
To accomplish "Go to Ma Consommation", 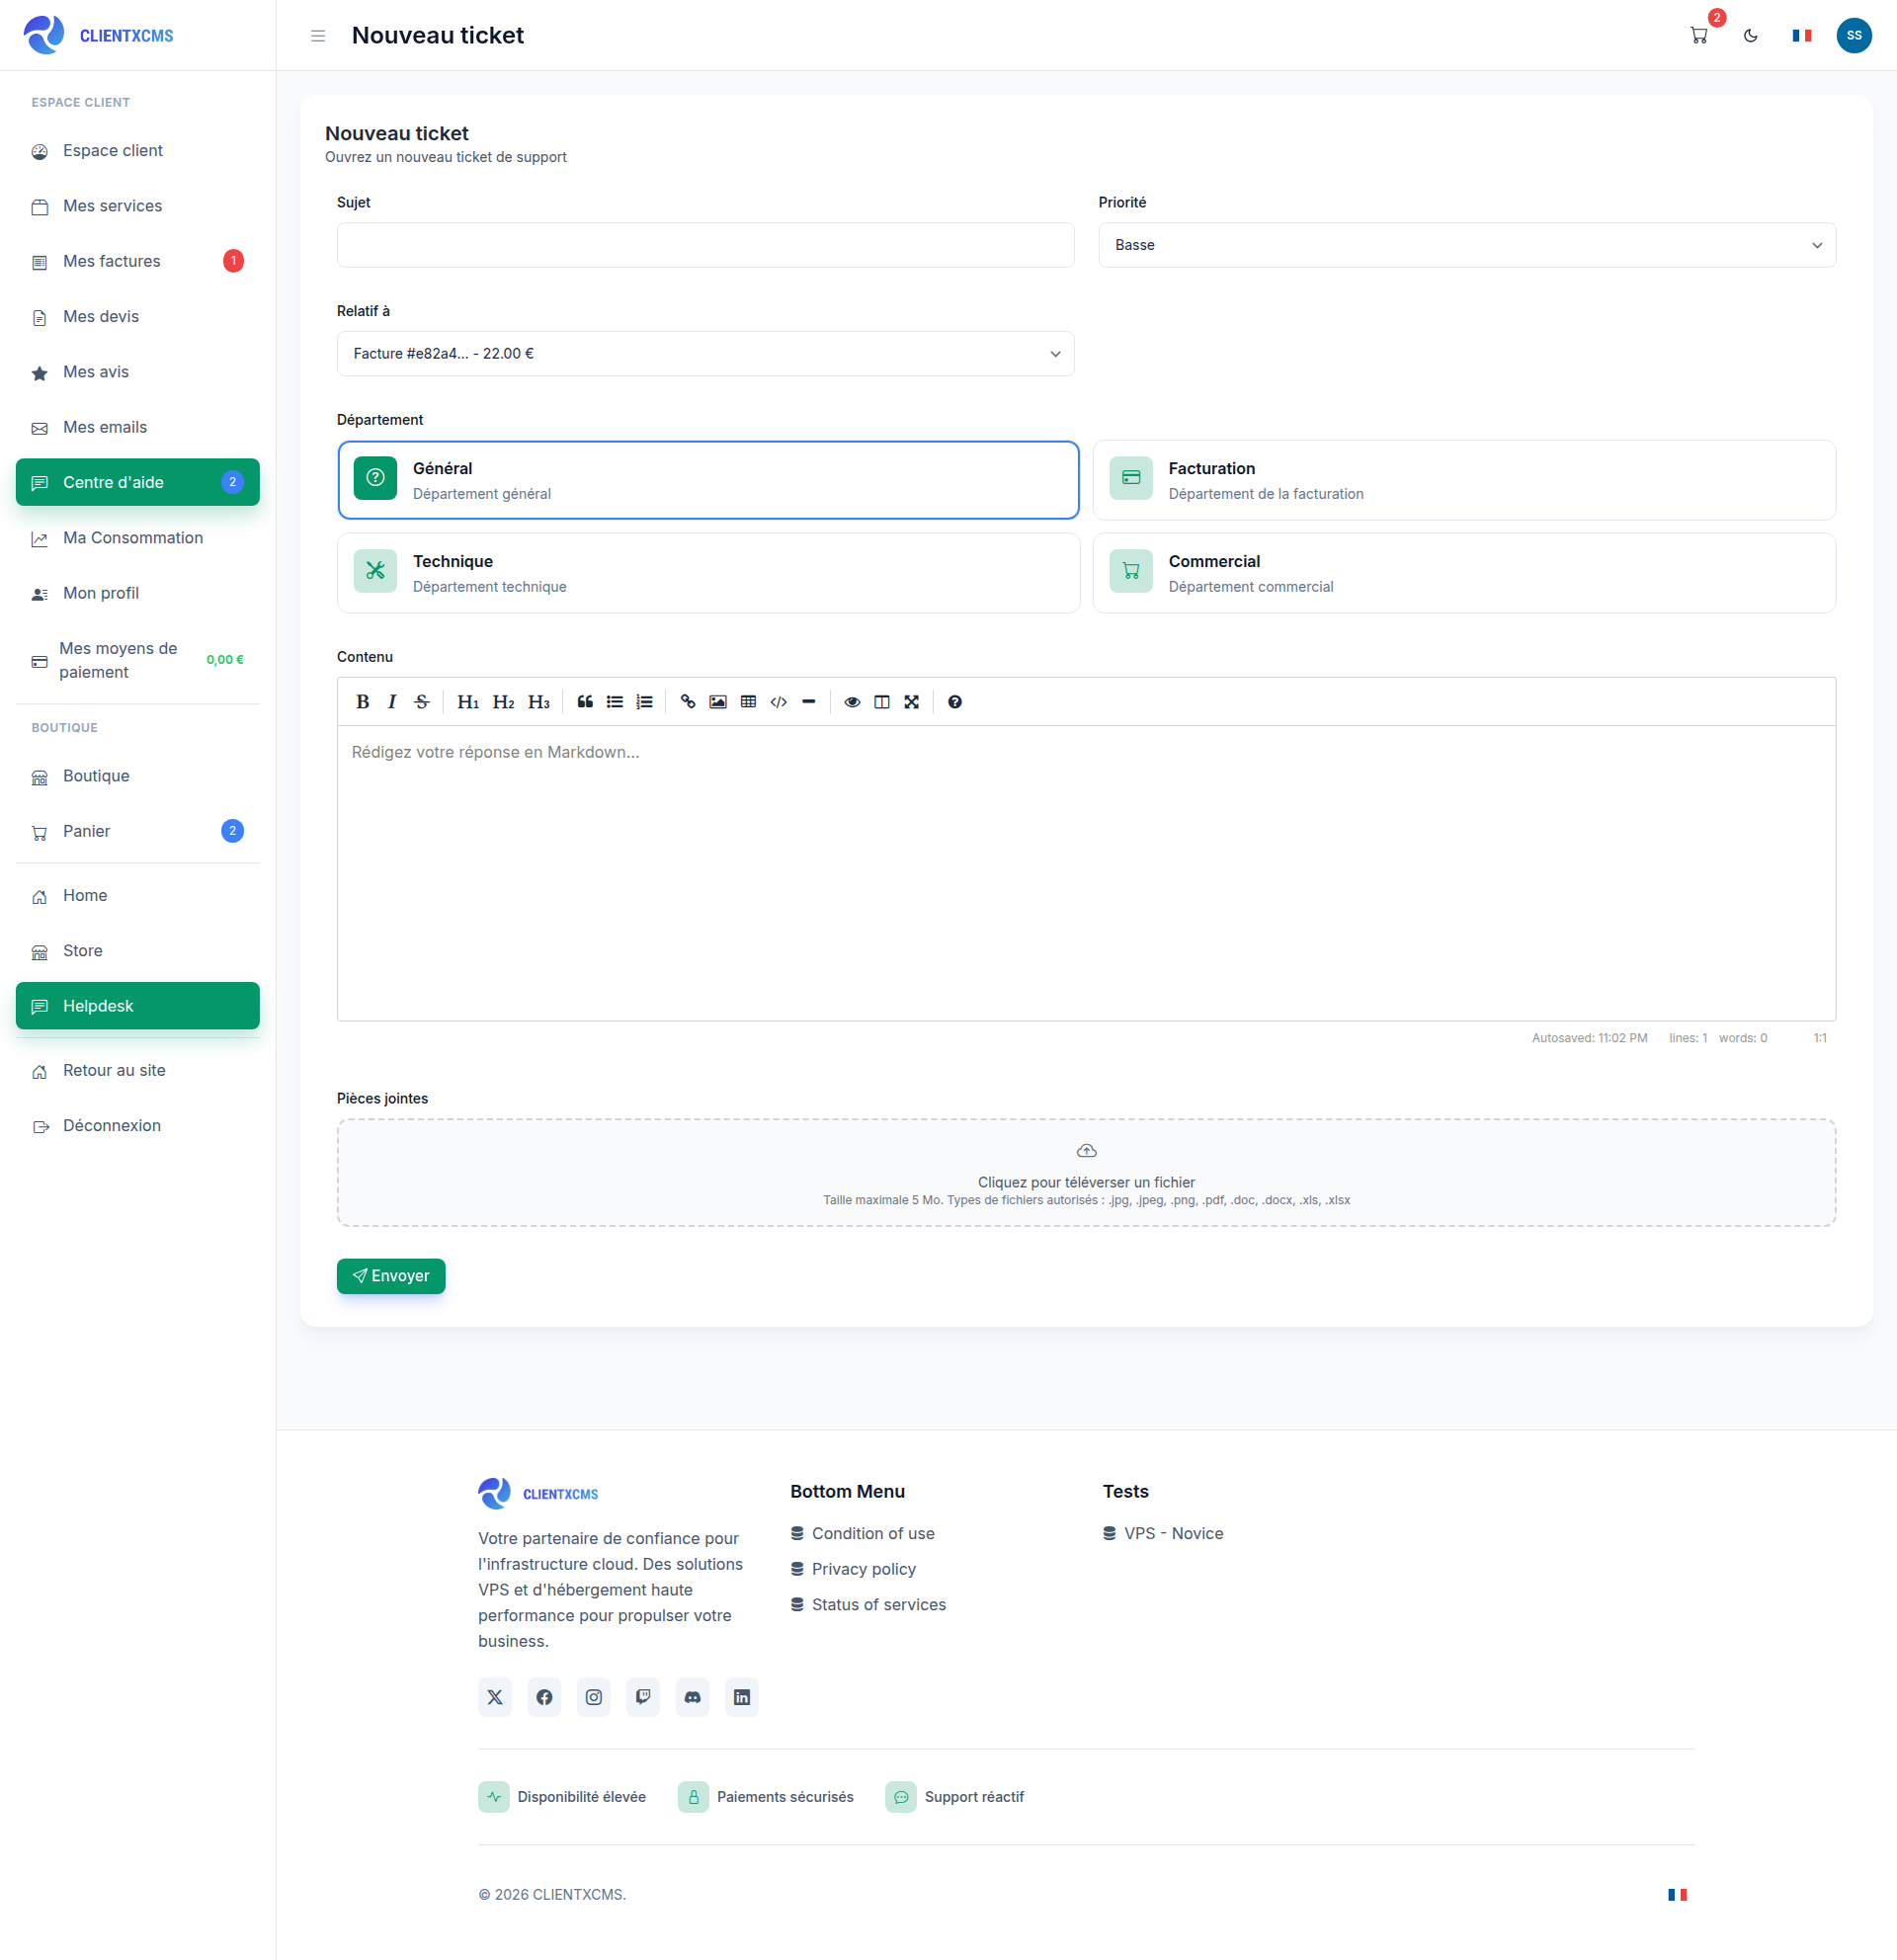I will click(x=138, y=538).
